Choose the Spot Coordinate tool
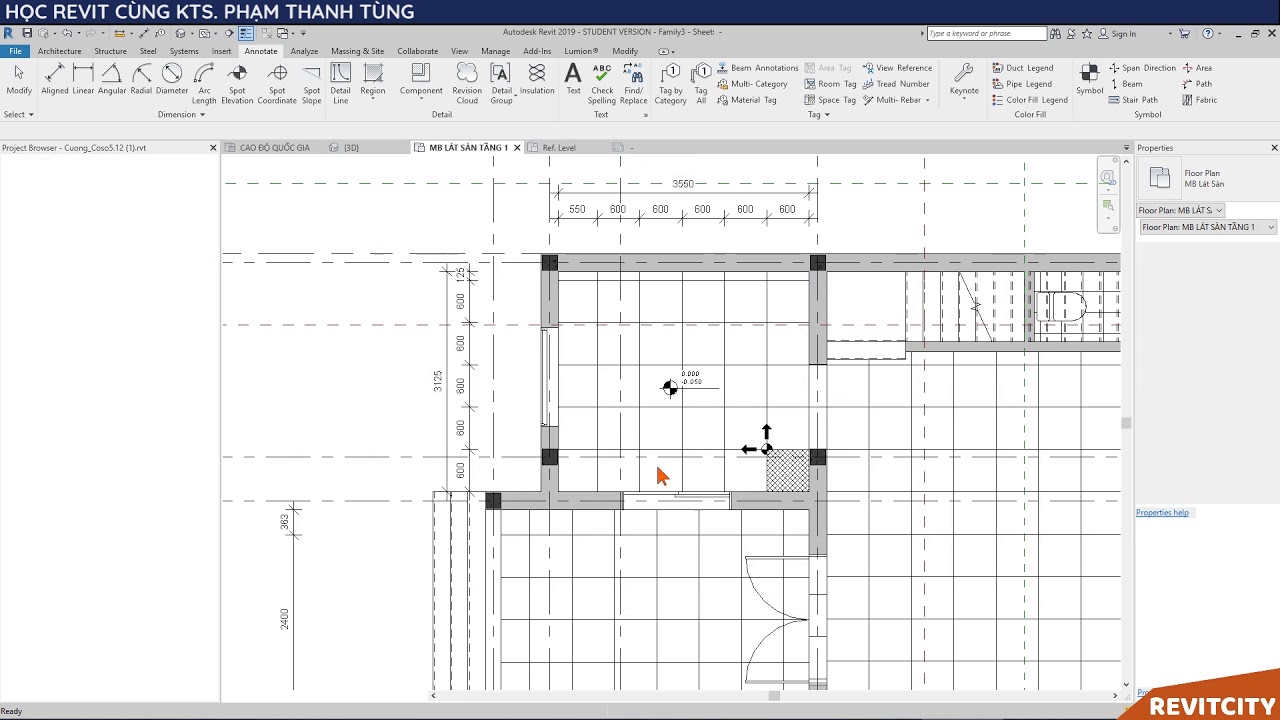This screenshot has height=720, width=1280. click(277, 84)
